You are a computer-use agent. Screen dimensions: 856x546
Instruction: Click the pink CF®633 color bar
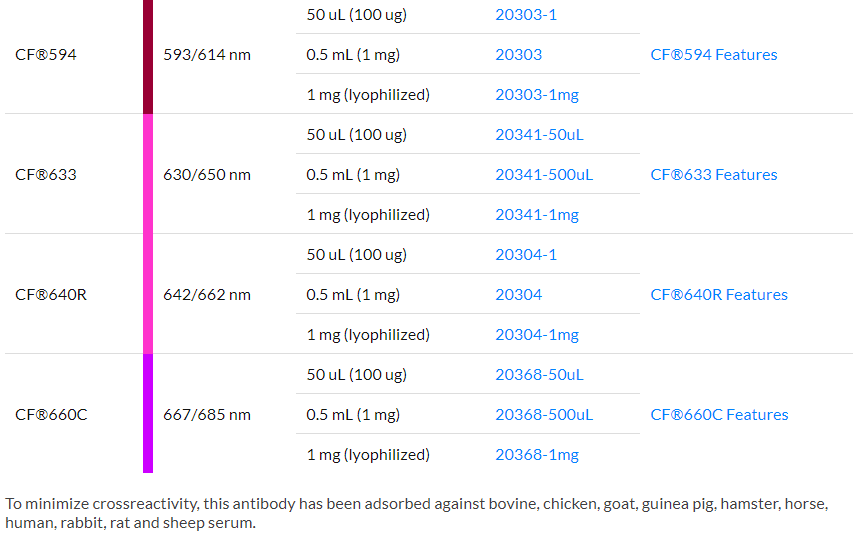tap(148, 174)
